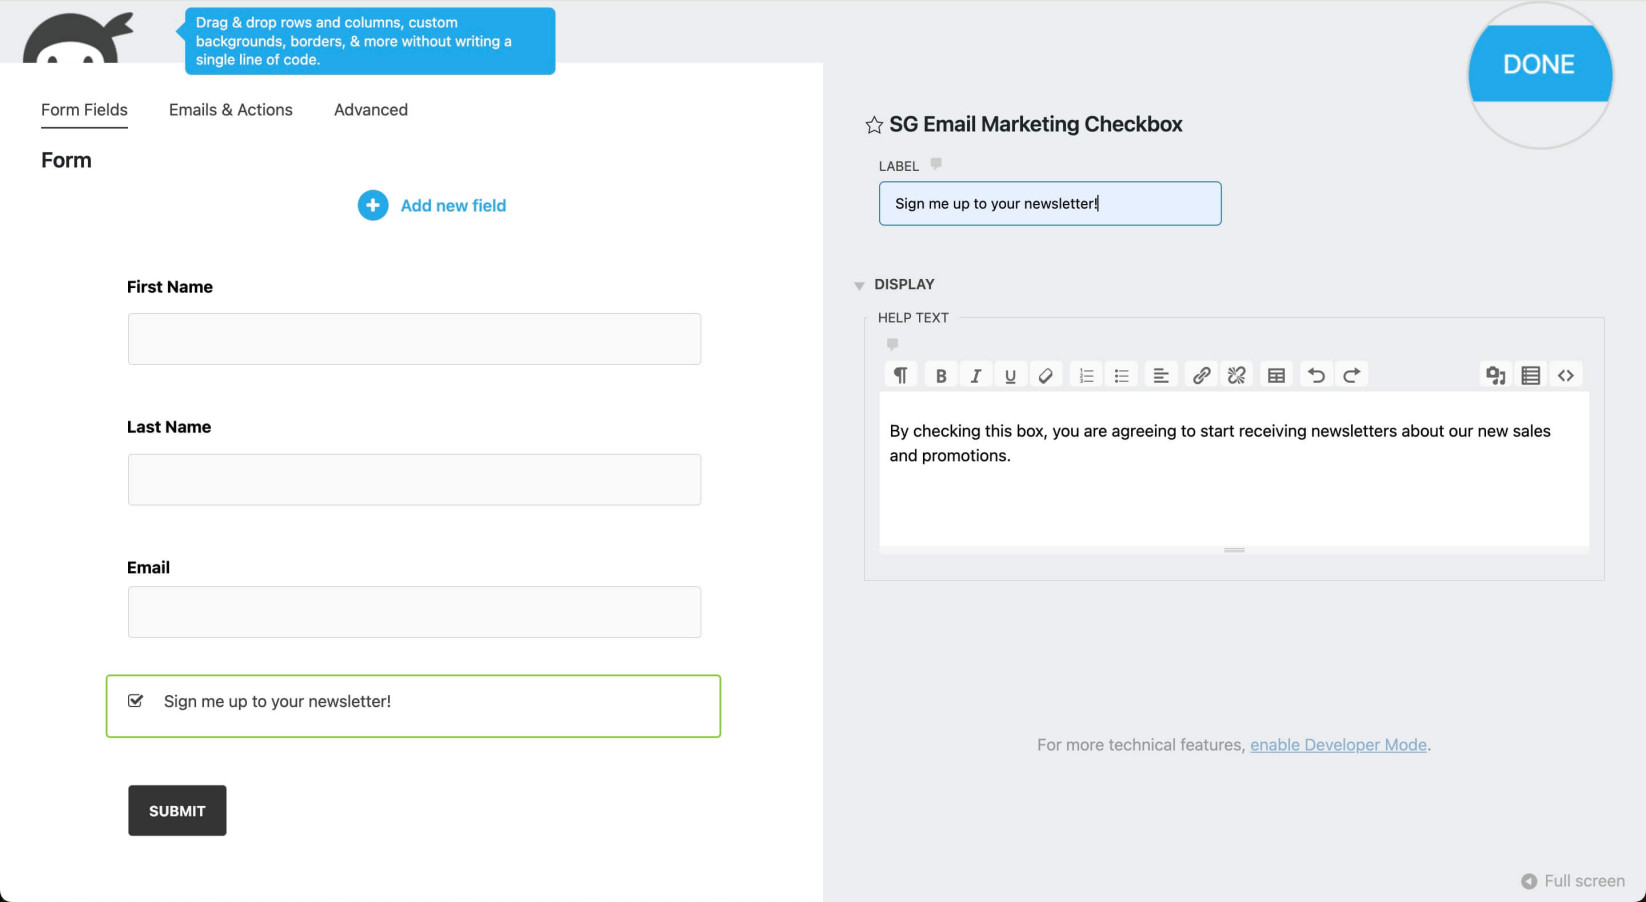Toggle italic formatting in help text
Viewport: 1646px width, 902px height.
[975, 375]
